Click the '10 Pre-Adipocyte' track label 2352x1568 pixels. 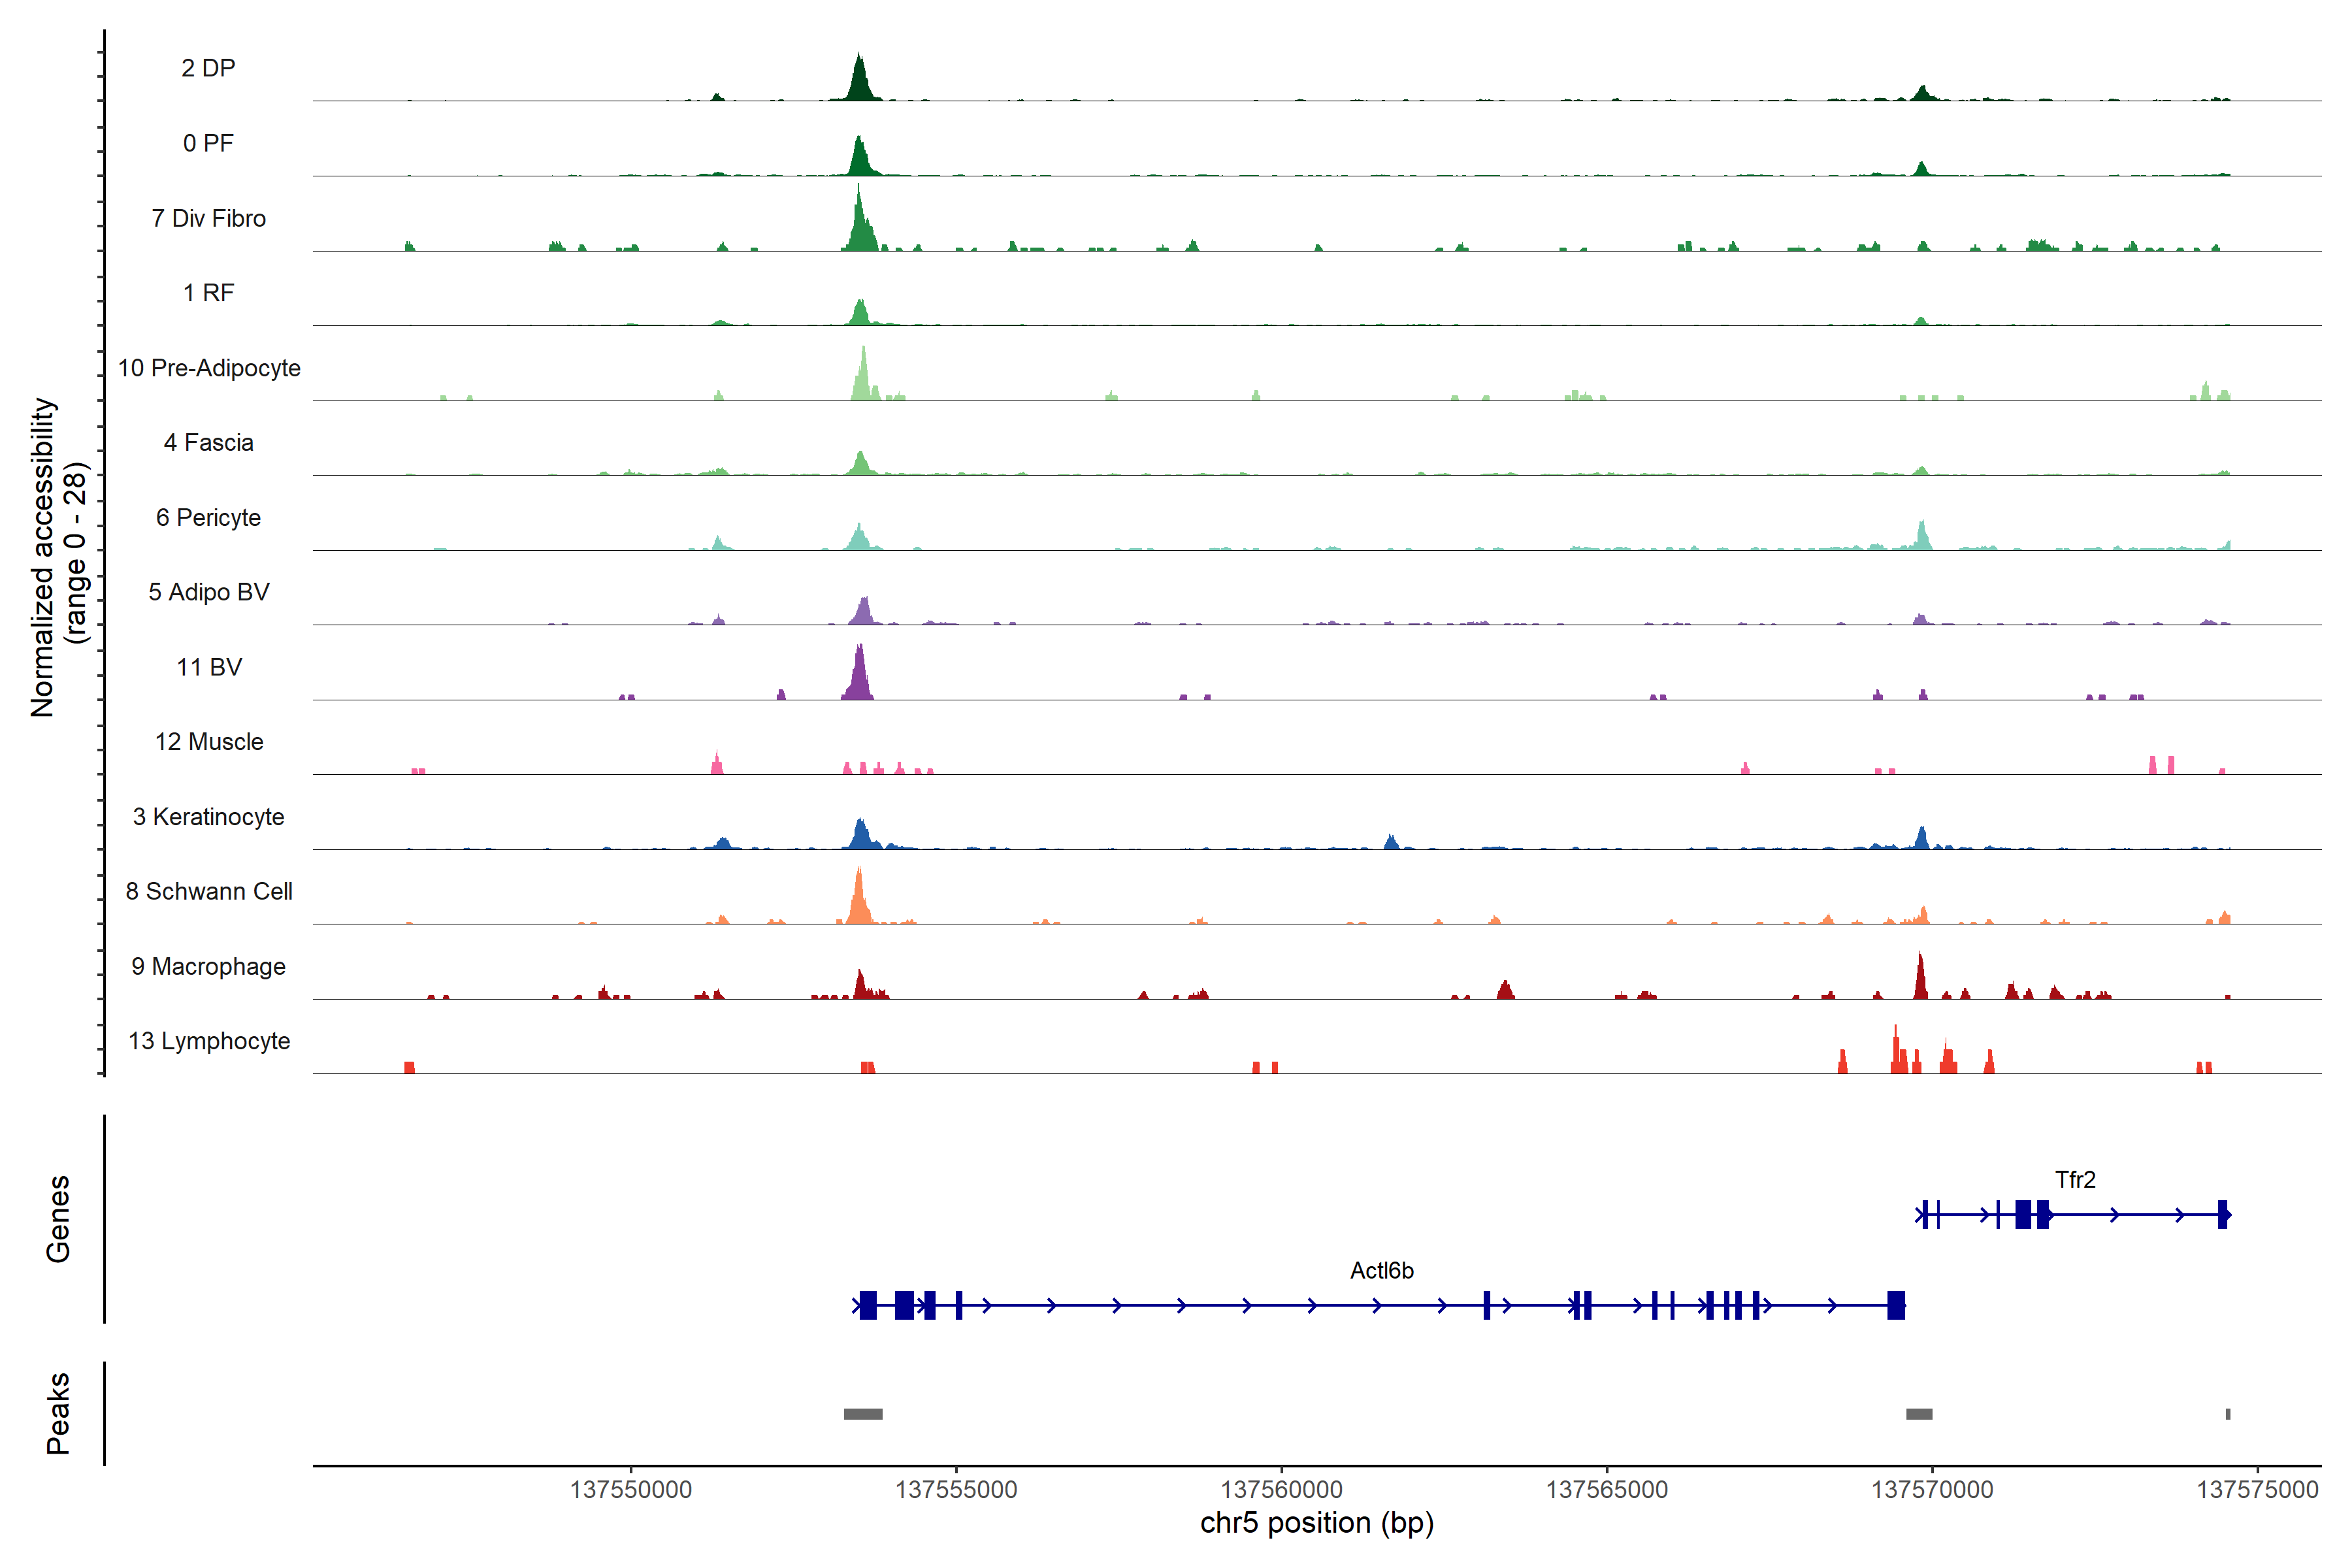point(209,368)
